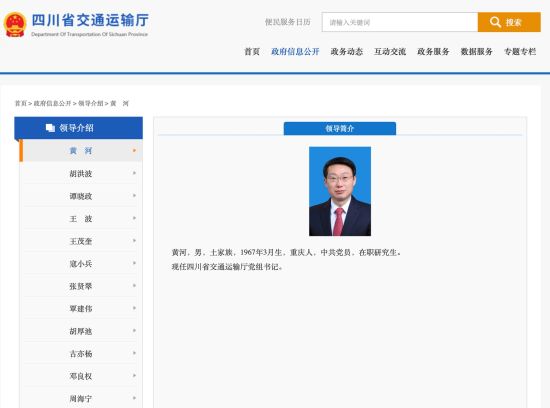Viewport: 550px width, 408px height.
Task: Open the 政府信息公开 menu item
Action: [x=295, y=52]
